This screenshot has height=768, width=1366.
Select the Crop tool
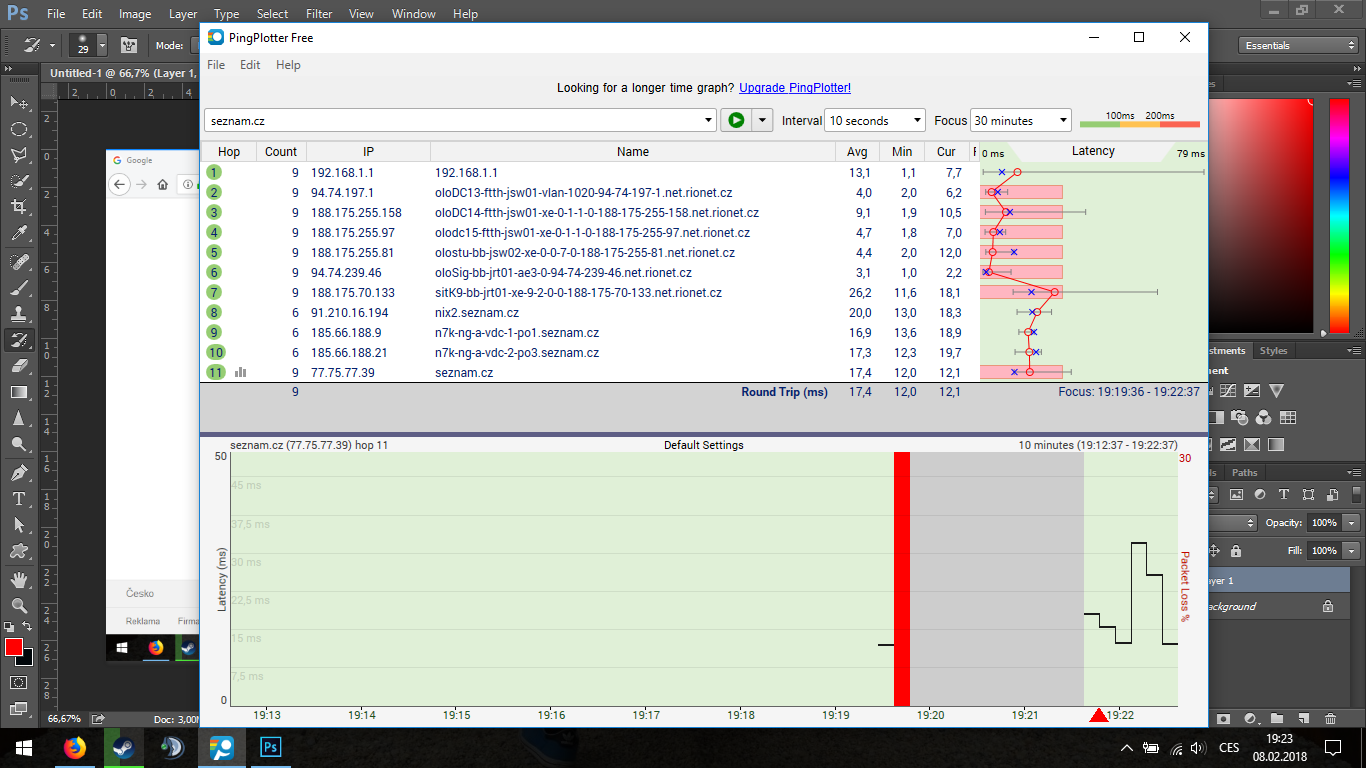click(19, 207)
